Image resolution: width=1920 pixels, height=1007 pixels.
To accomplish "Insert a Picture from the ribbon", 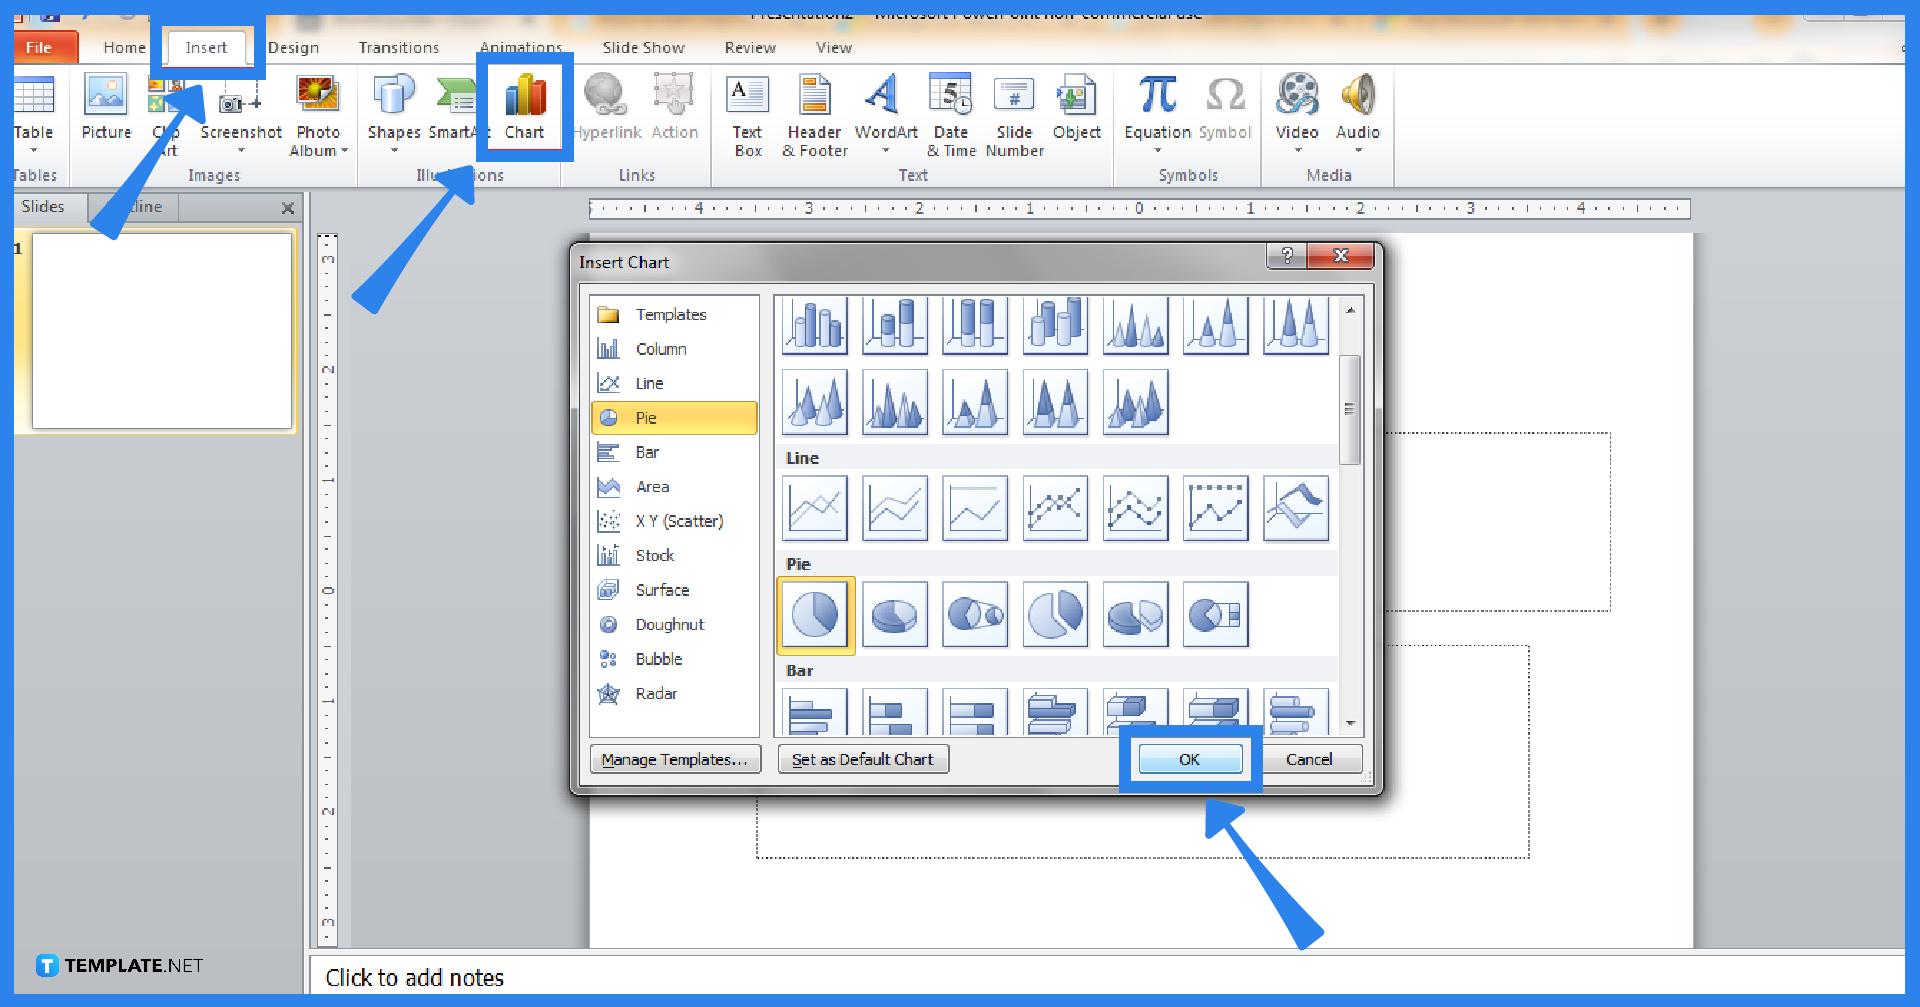I will [105, 112].
